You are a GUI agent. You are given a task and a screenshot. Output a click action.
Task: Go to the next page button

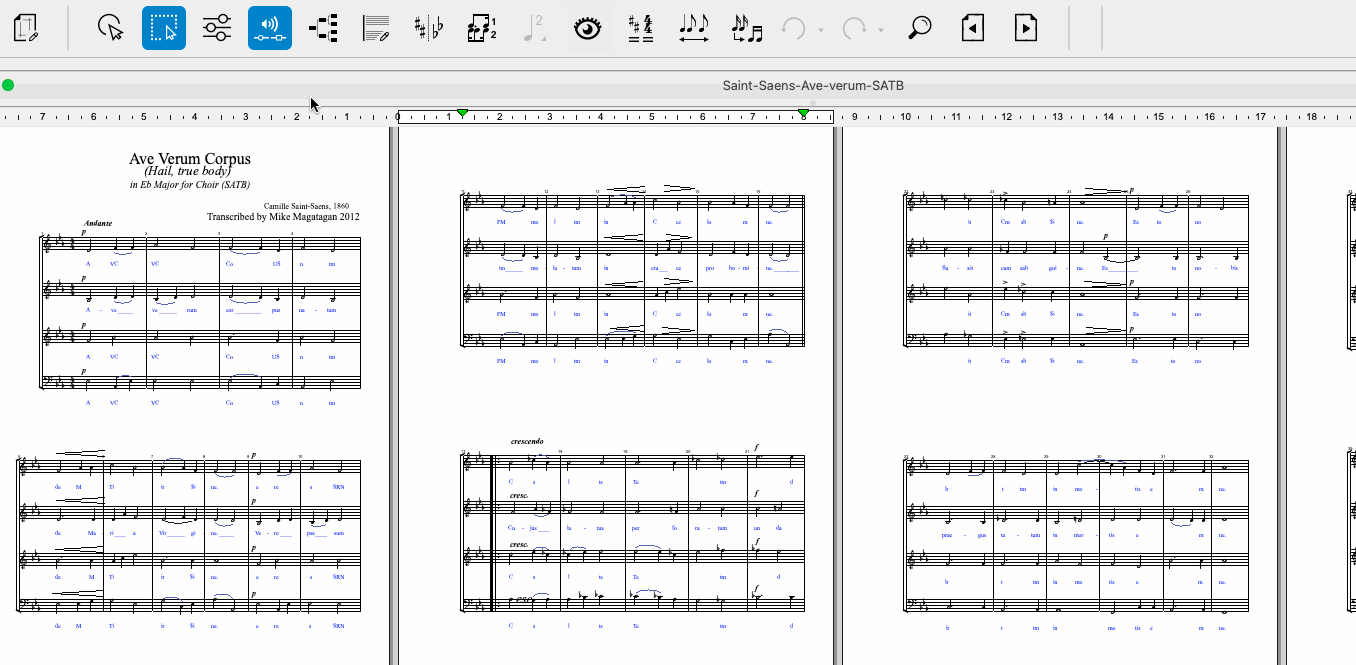click(x=1025, y=28)
